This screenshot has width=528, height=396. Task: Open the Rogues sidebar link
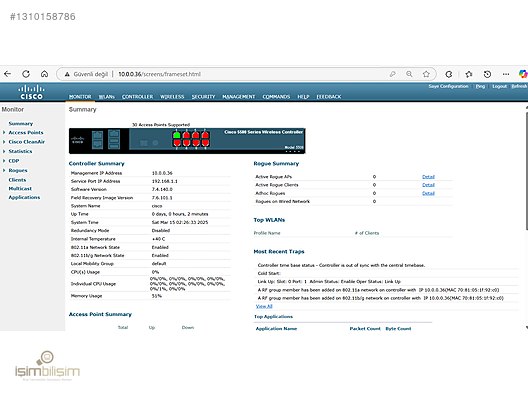[x=18, y=170]
